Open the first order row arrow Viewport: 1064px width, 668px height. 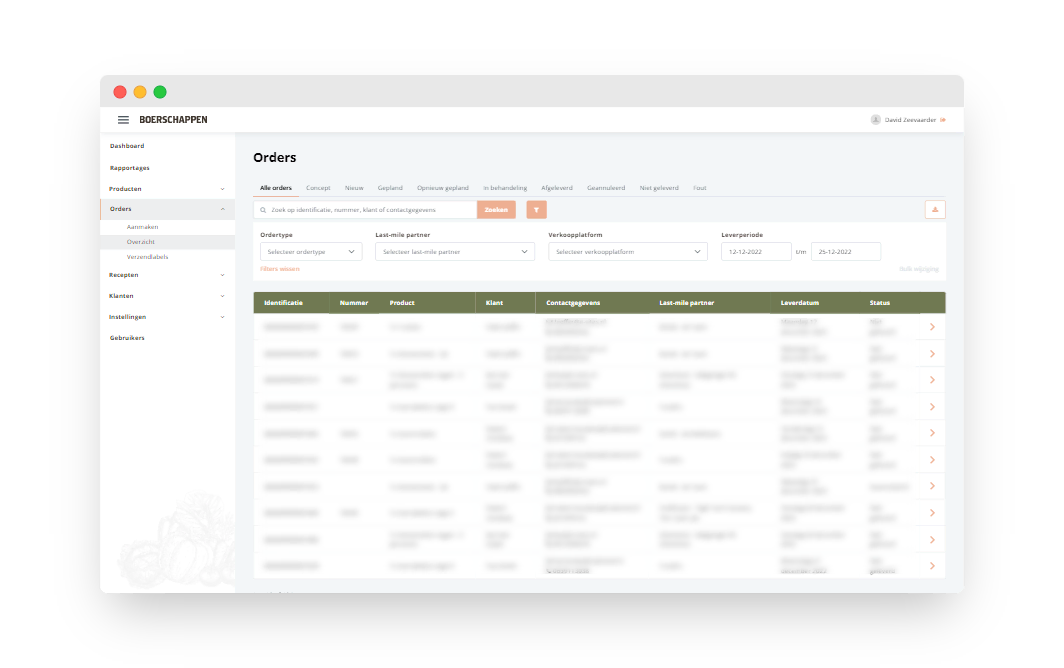click(932, 327)
